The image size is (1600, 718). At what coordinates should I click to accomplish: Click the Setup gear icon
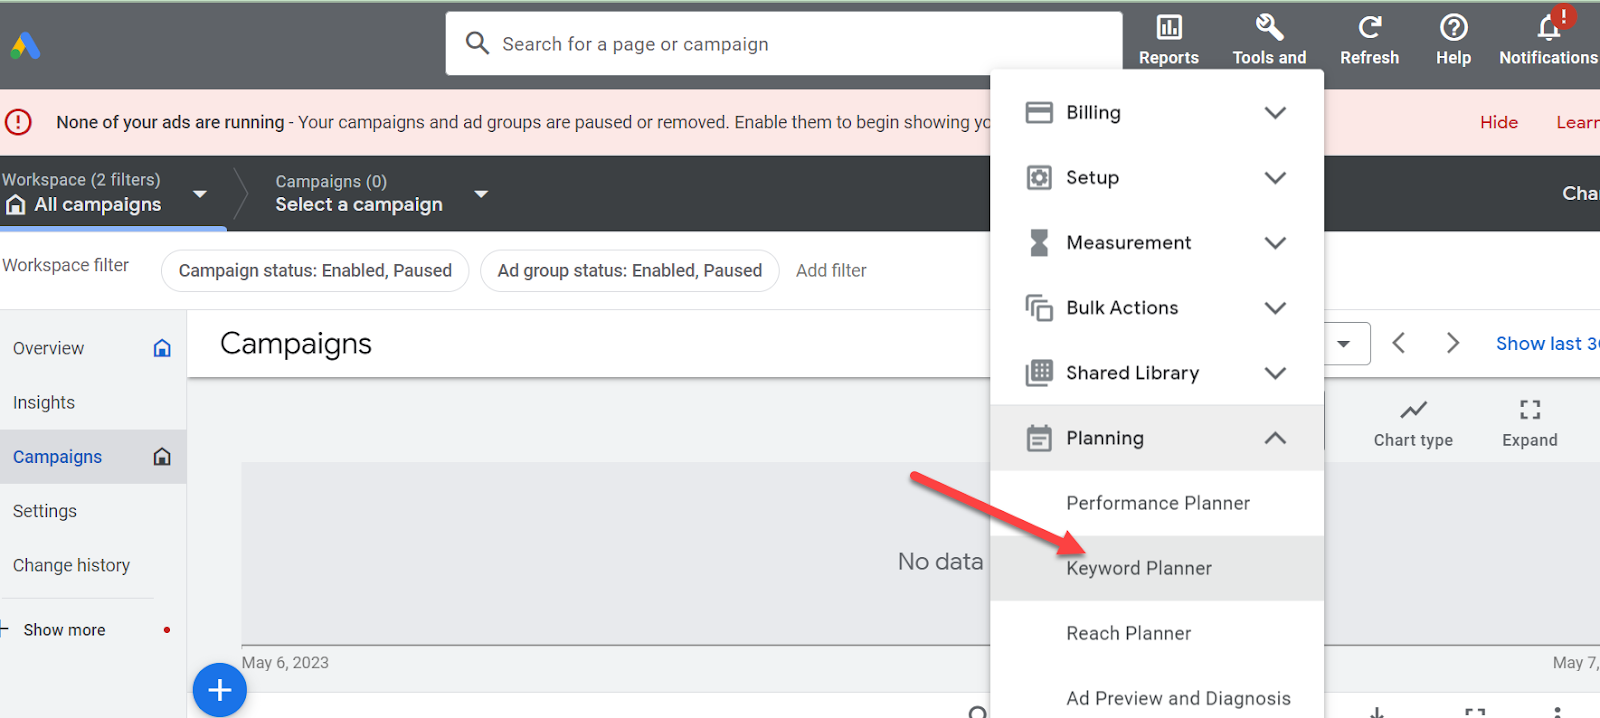[1039, 178]
